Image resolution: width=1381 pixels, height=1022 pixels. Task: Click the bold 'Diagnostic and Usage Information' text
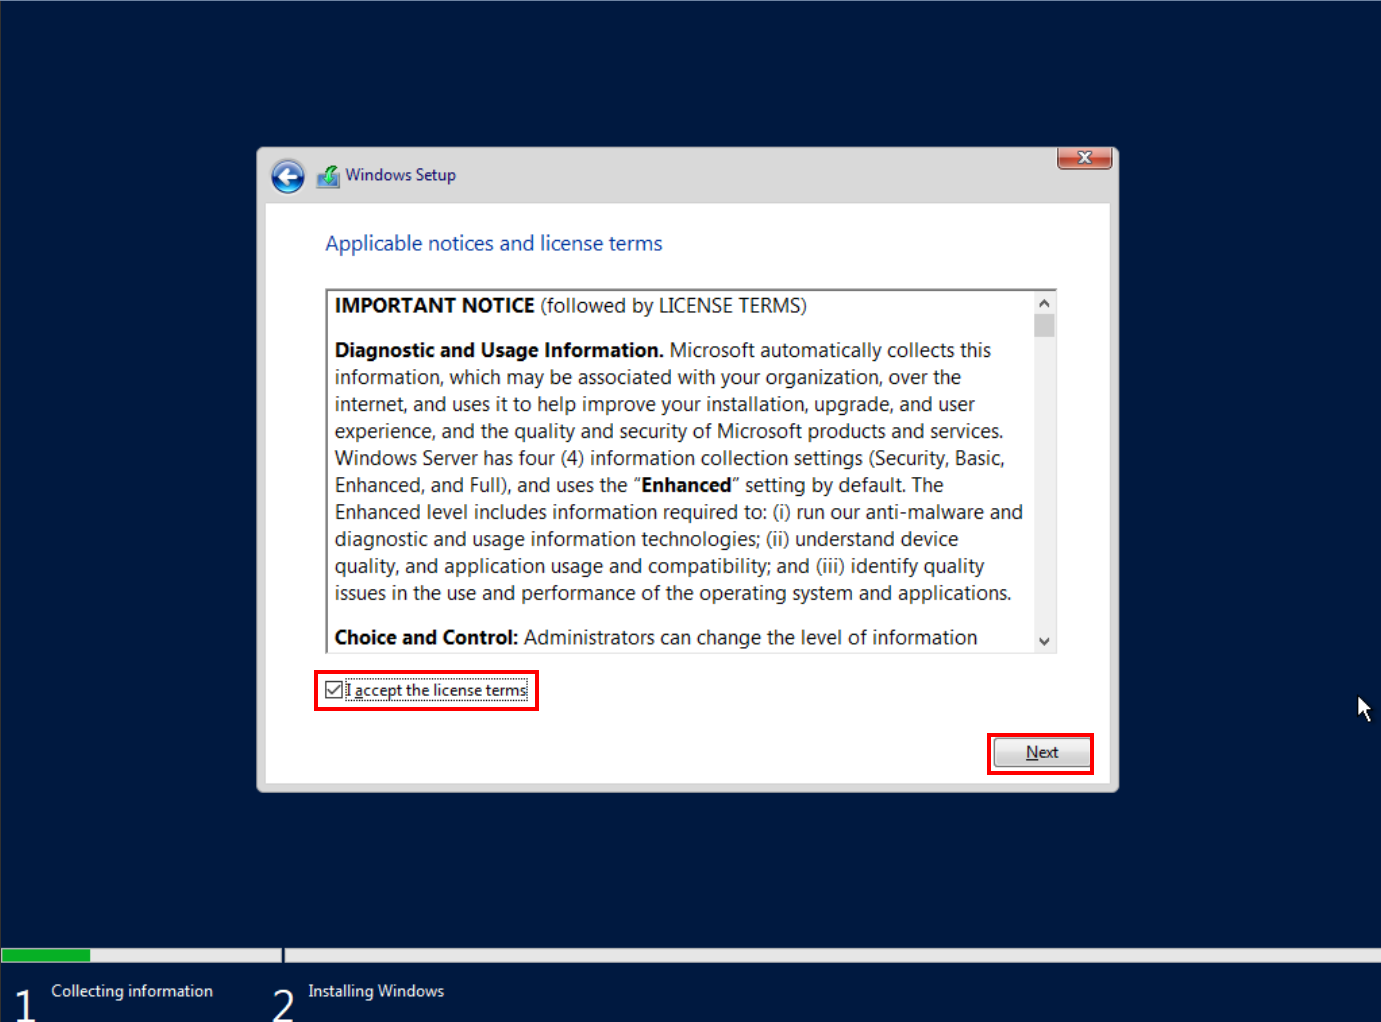point(498,350)
